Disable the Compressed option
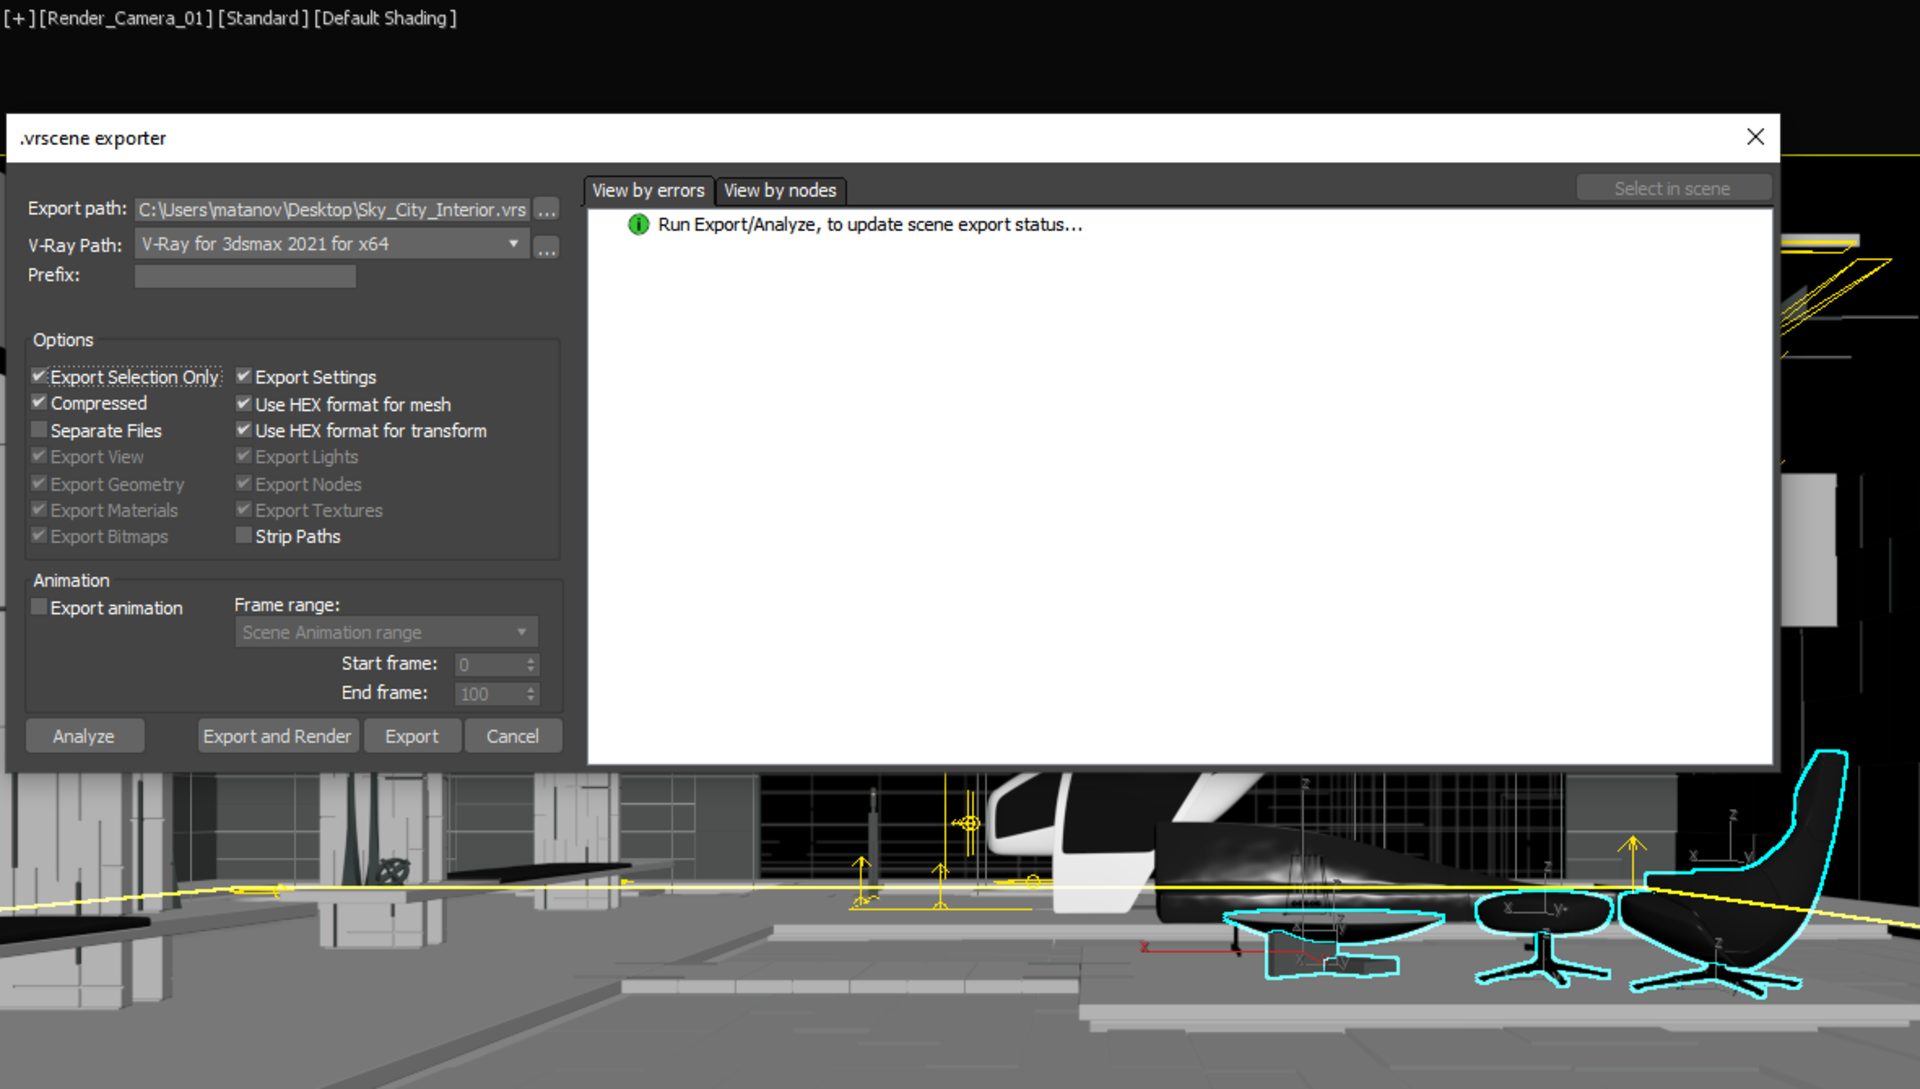The width and height of the screenshot is (1920, 1089). click(x=39, y=402)
